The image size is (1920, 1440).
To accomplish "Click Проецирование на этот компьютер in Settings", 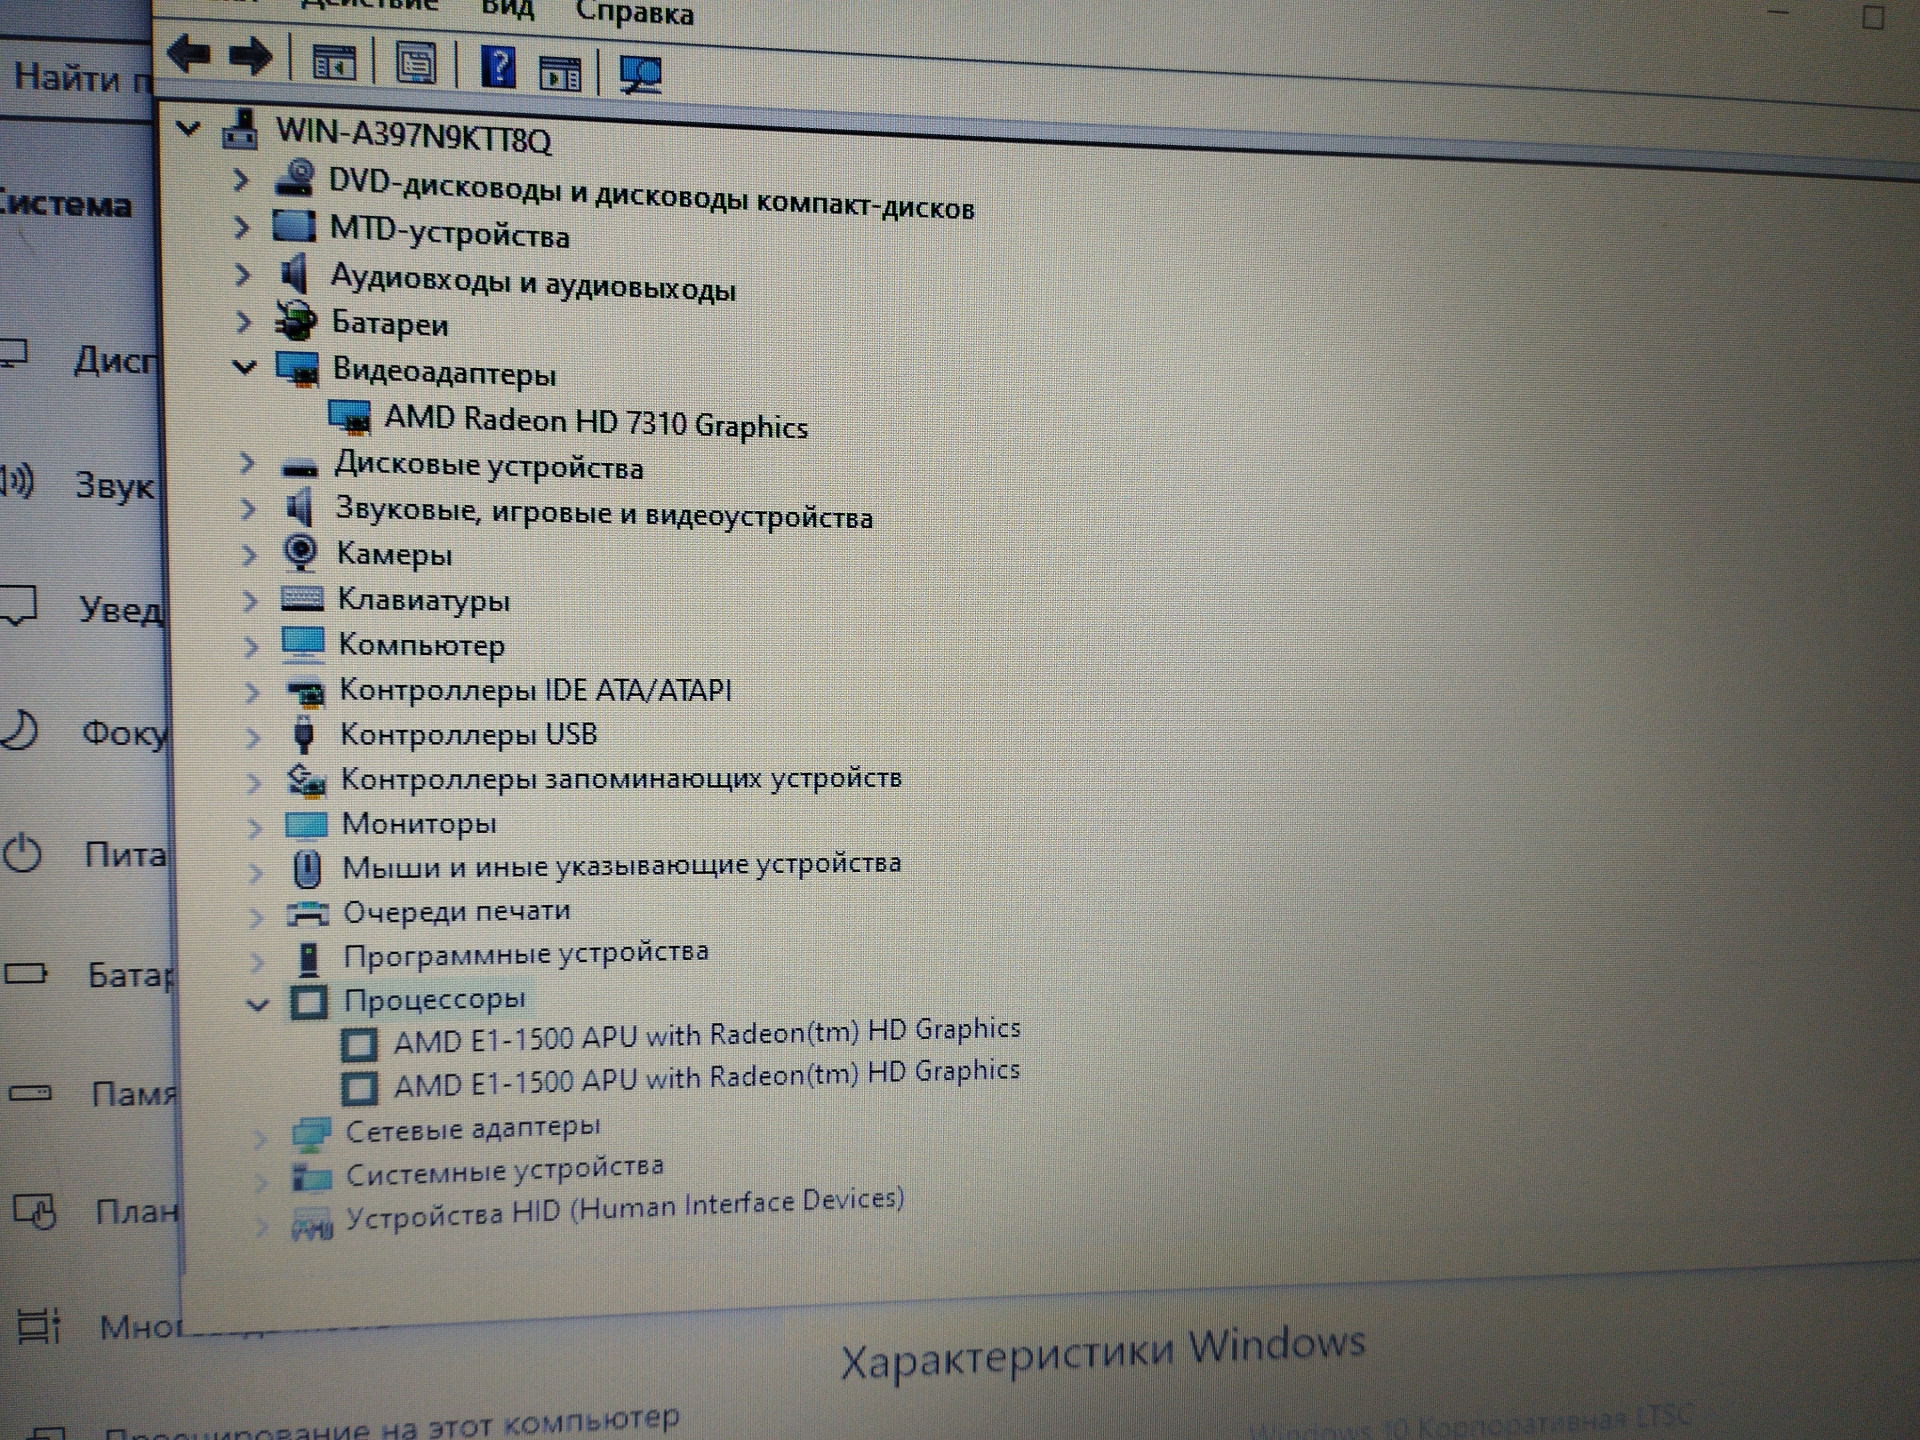I will [x=391, y=1426].
